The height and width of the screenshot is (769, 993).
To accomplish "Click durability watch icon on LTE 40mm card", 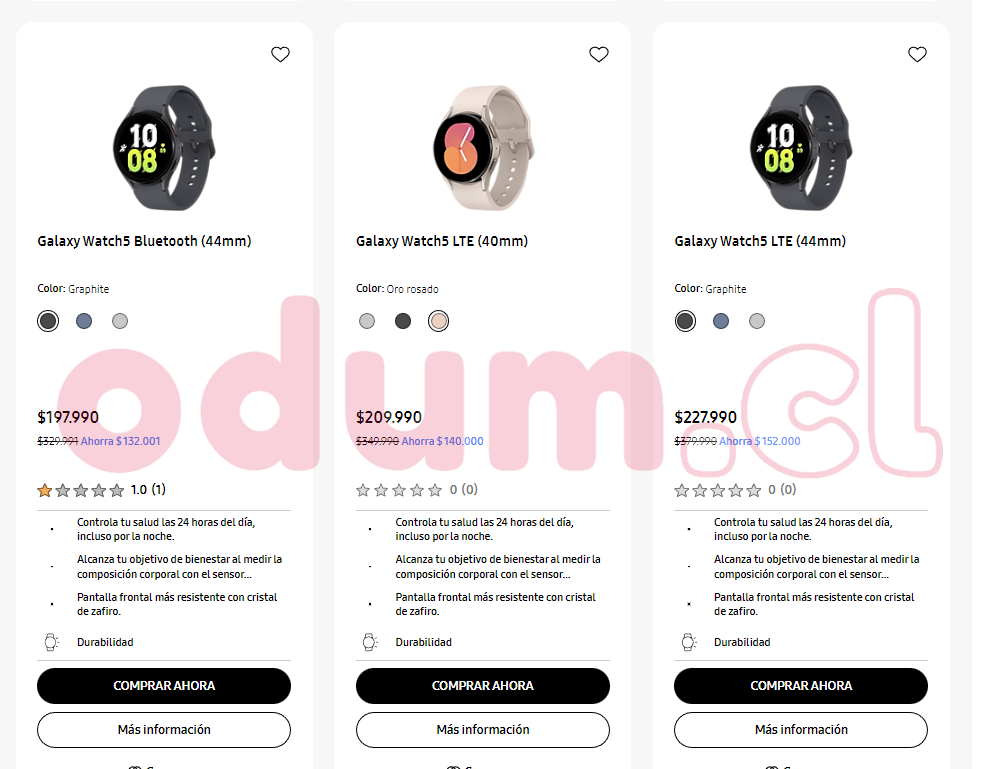I will [370, 642].
